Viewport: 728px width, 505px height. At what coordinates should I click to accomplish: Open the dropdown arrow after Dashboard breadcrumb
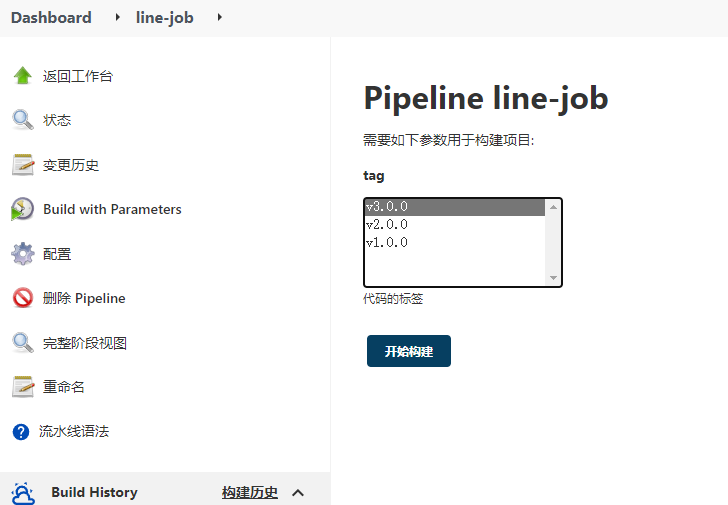[116, 18]
